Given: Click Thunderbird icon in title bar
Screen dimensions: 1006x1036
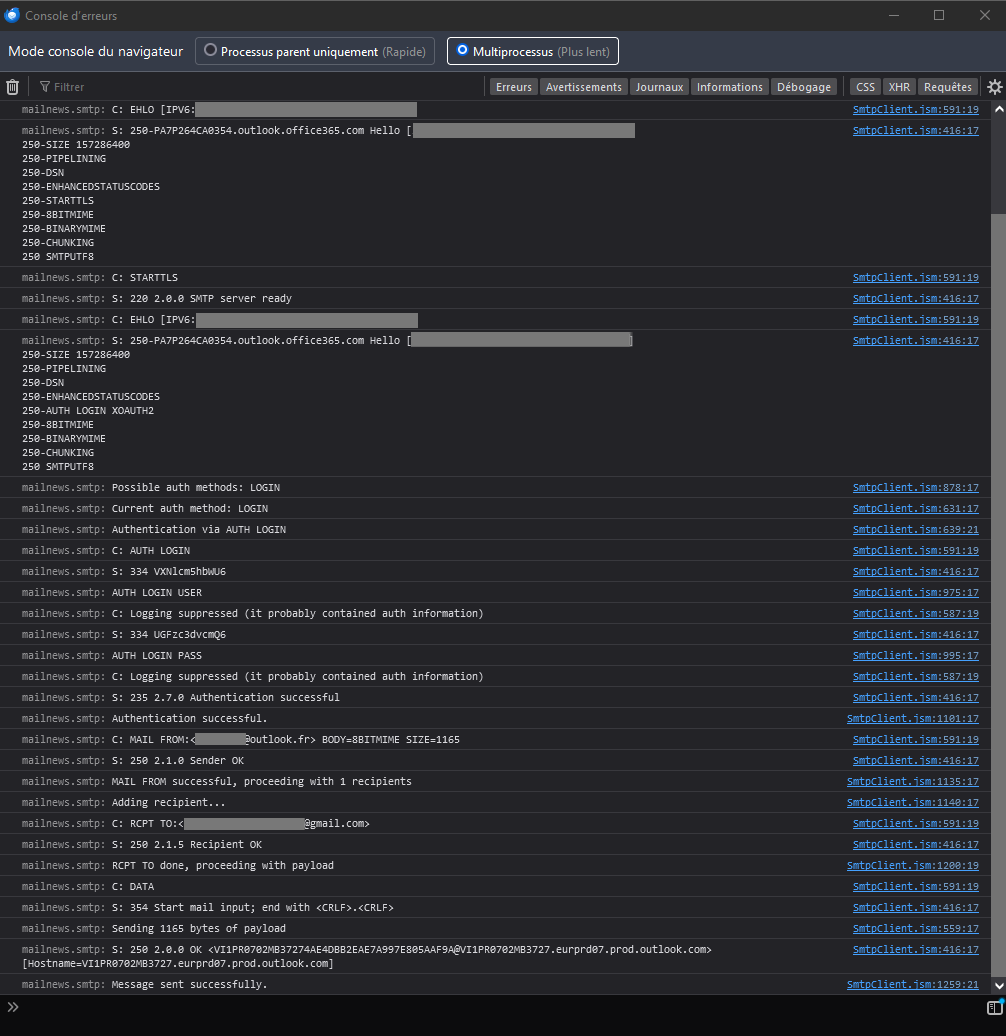Looking at the screenshot, I should pyautogui.click(x=12, y=15).
